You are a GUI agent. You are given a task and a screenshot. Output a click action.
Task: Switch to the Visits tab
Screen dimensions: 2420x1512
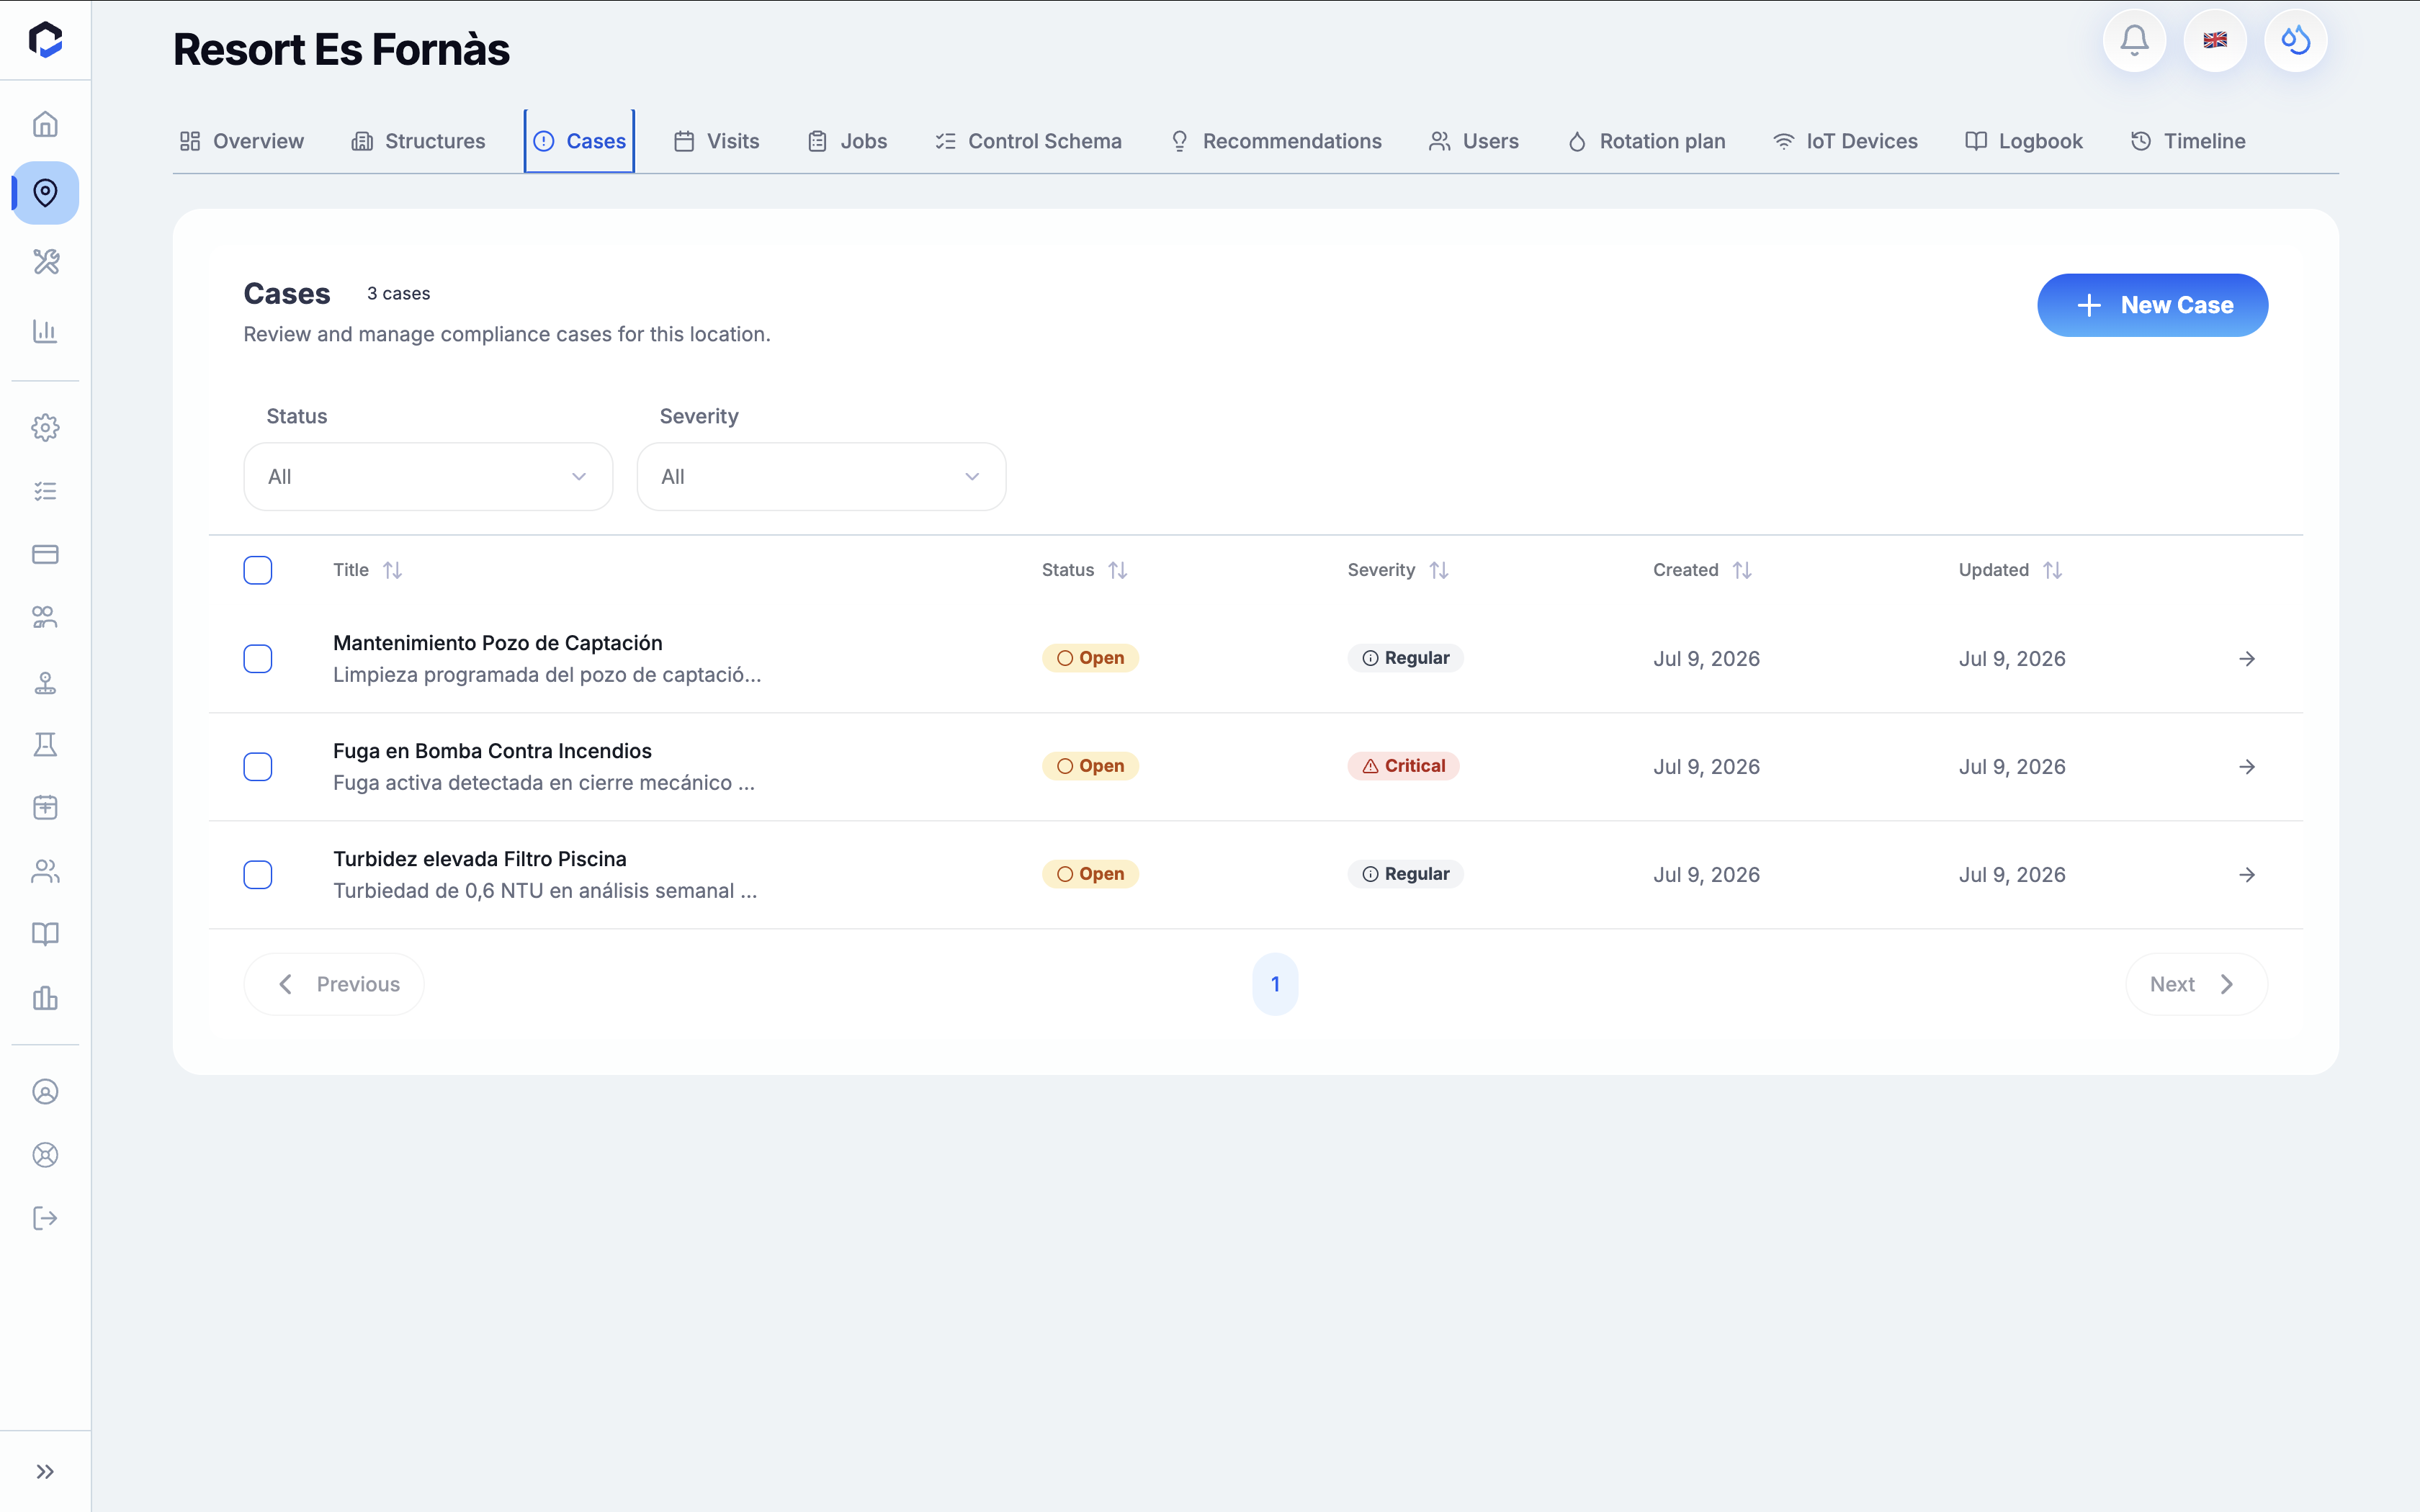click(x=716, y=141)
